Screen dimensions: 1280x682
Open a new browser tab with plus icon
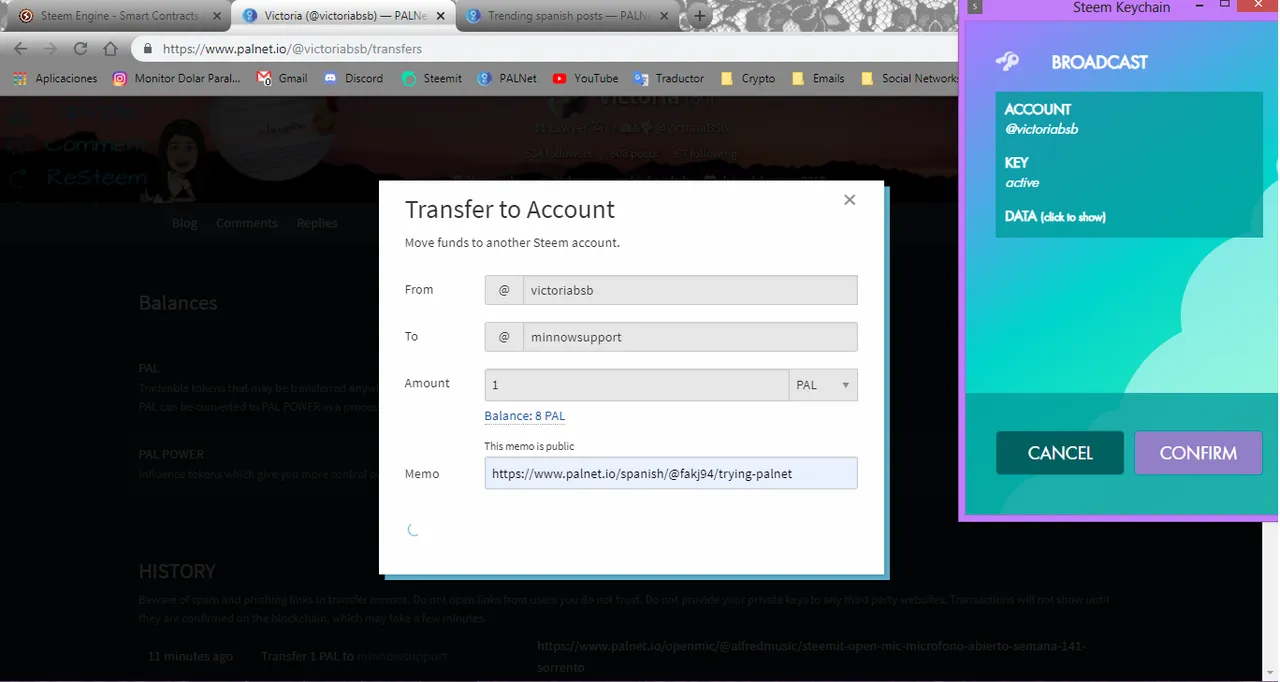click(700, 16)
